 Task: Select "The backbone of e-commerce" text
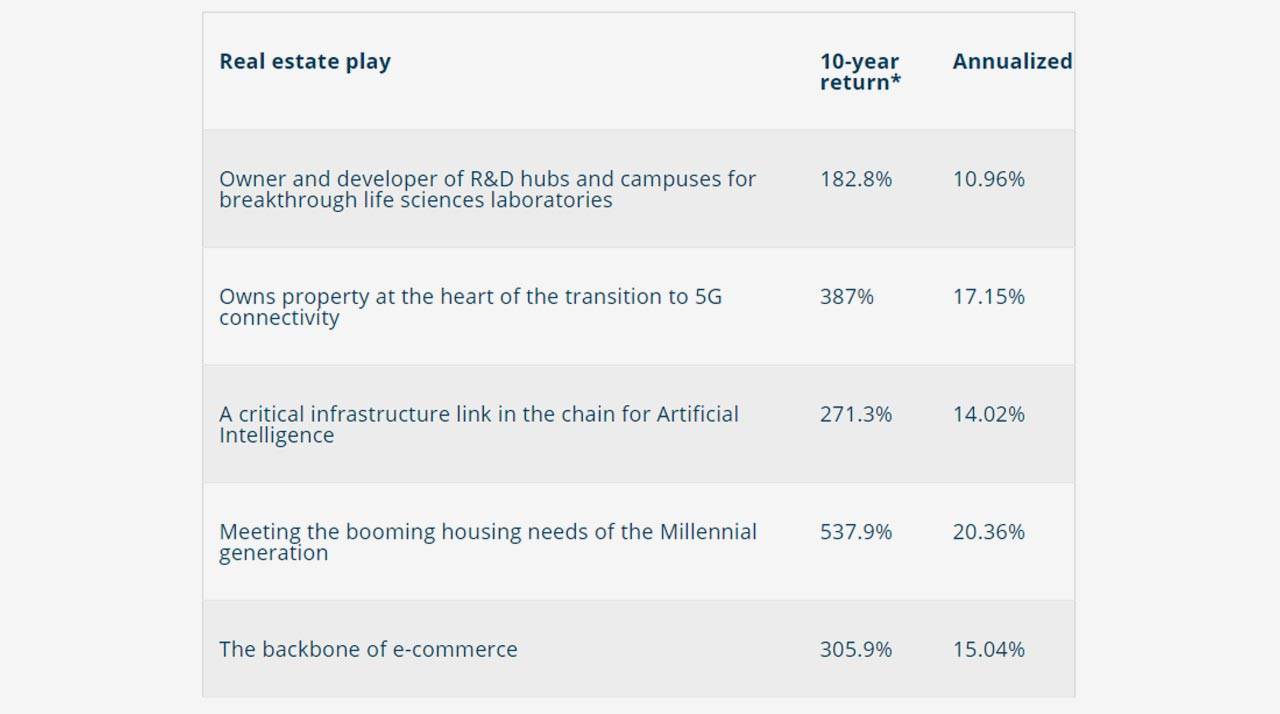(x=368, y=649)
